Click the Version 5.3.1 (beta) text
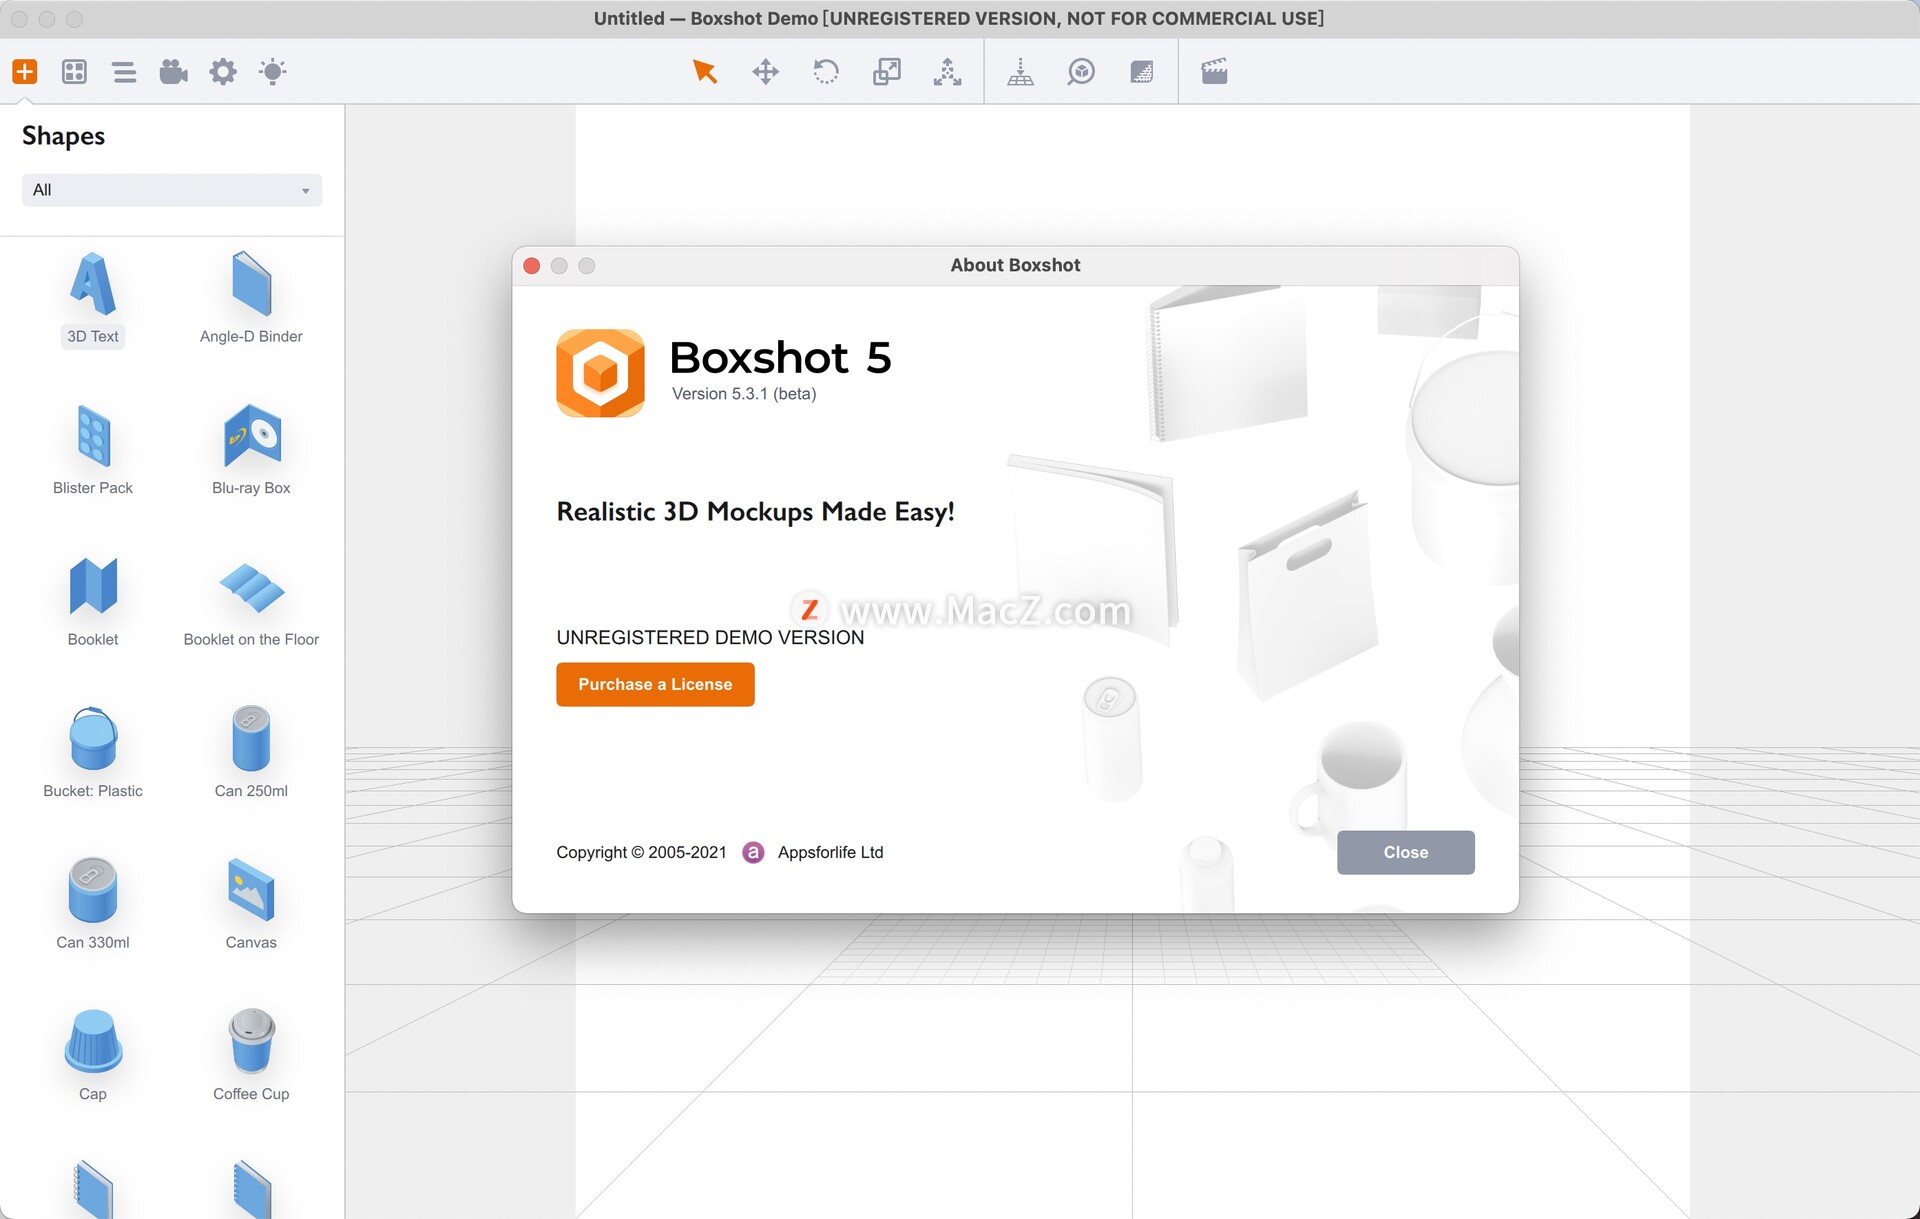 pos(744,394)
